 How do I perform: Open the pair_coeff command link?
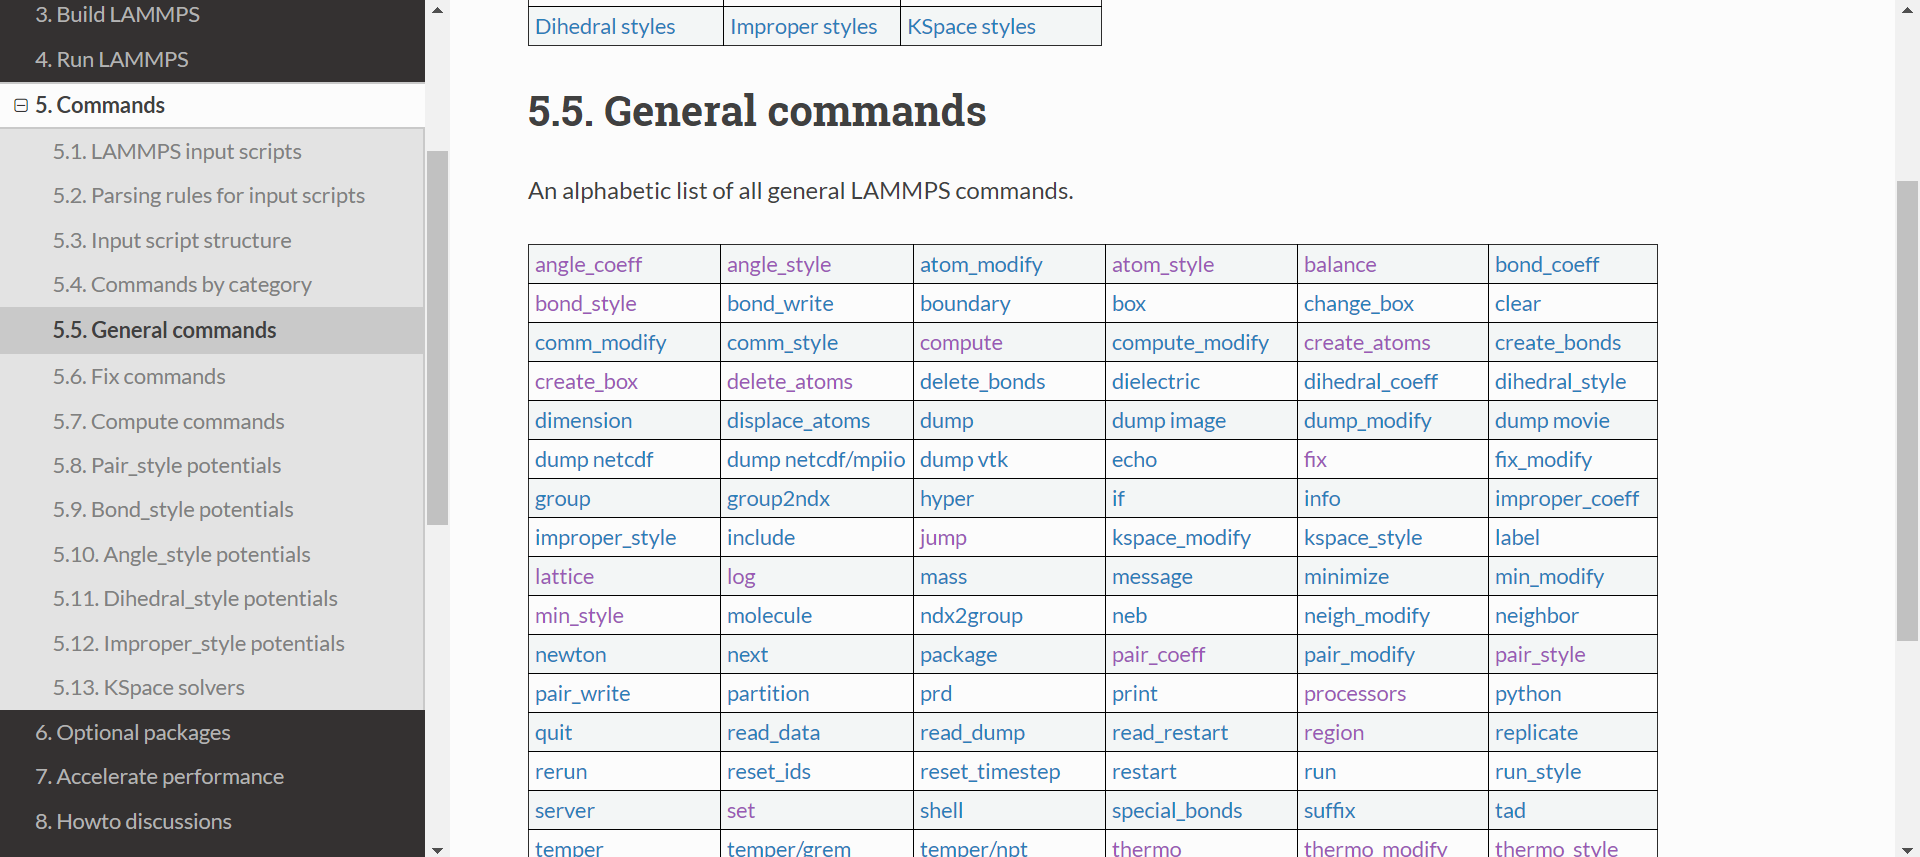coord(1158,655)
